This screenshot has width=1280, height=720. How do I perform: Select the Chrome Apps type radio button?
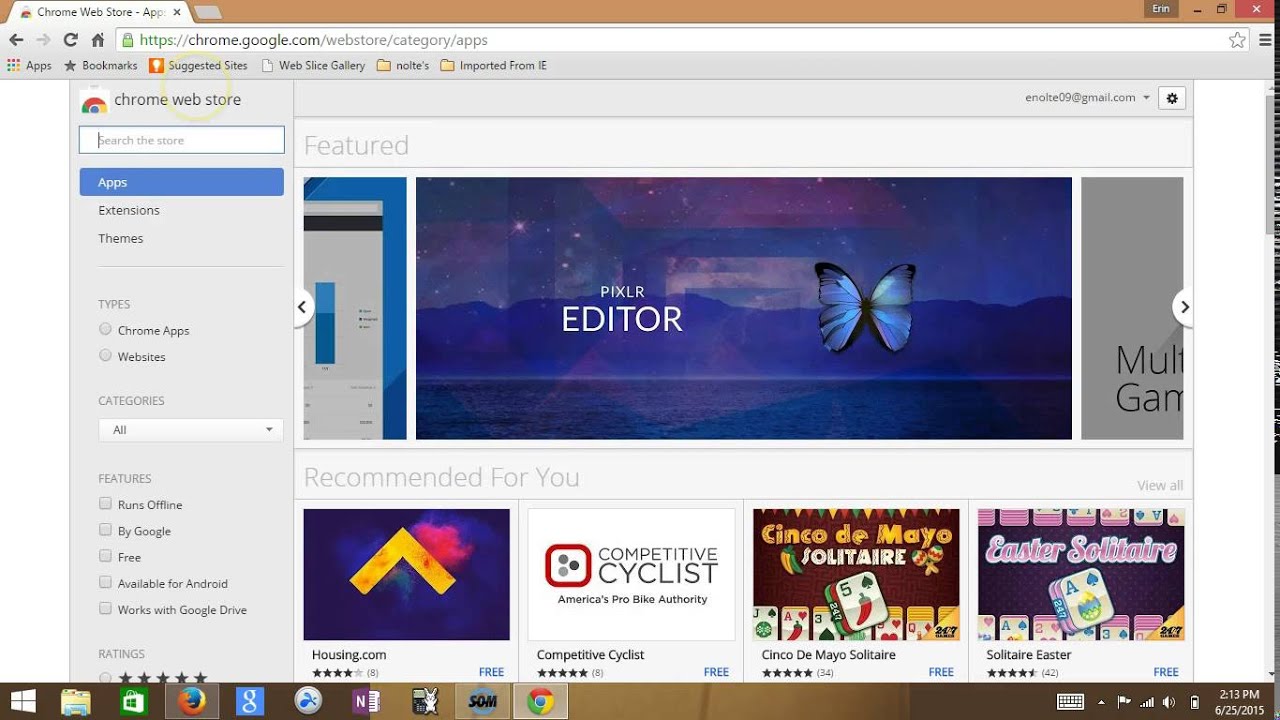tap(105, 329)
